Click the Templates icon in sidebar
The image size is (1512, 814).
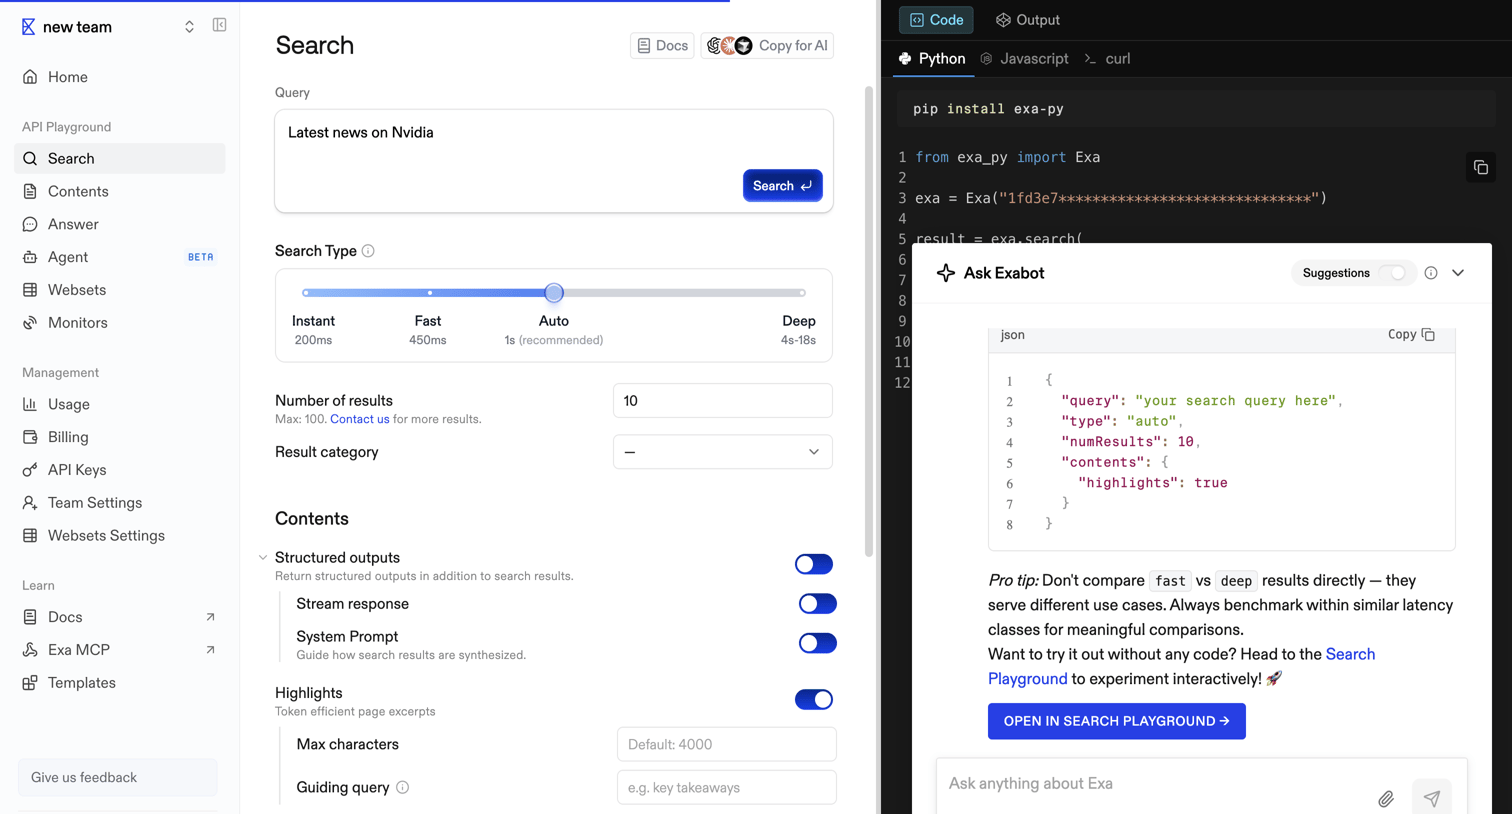pyautogui.click(x=30, y=683)
